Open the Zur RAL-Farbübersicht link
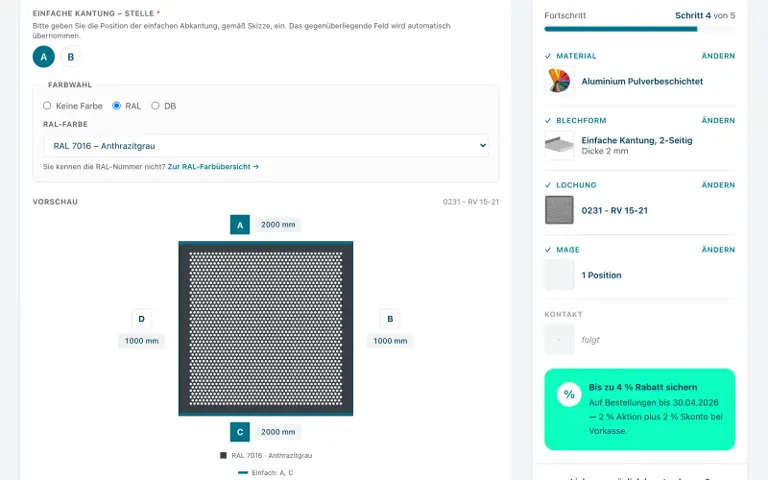The image size is (768, 480). point(213,167)
